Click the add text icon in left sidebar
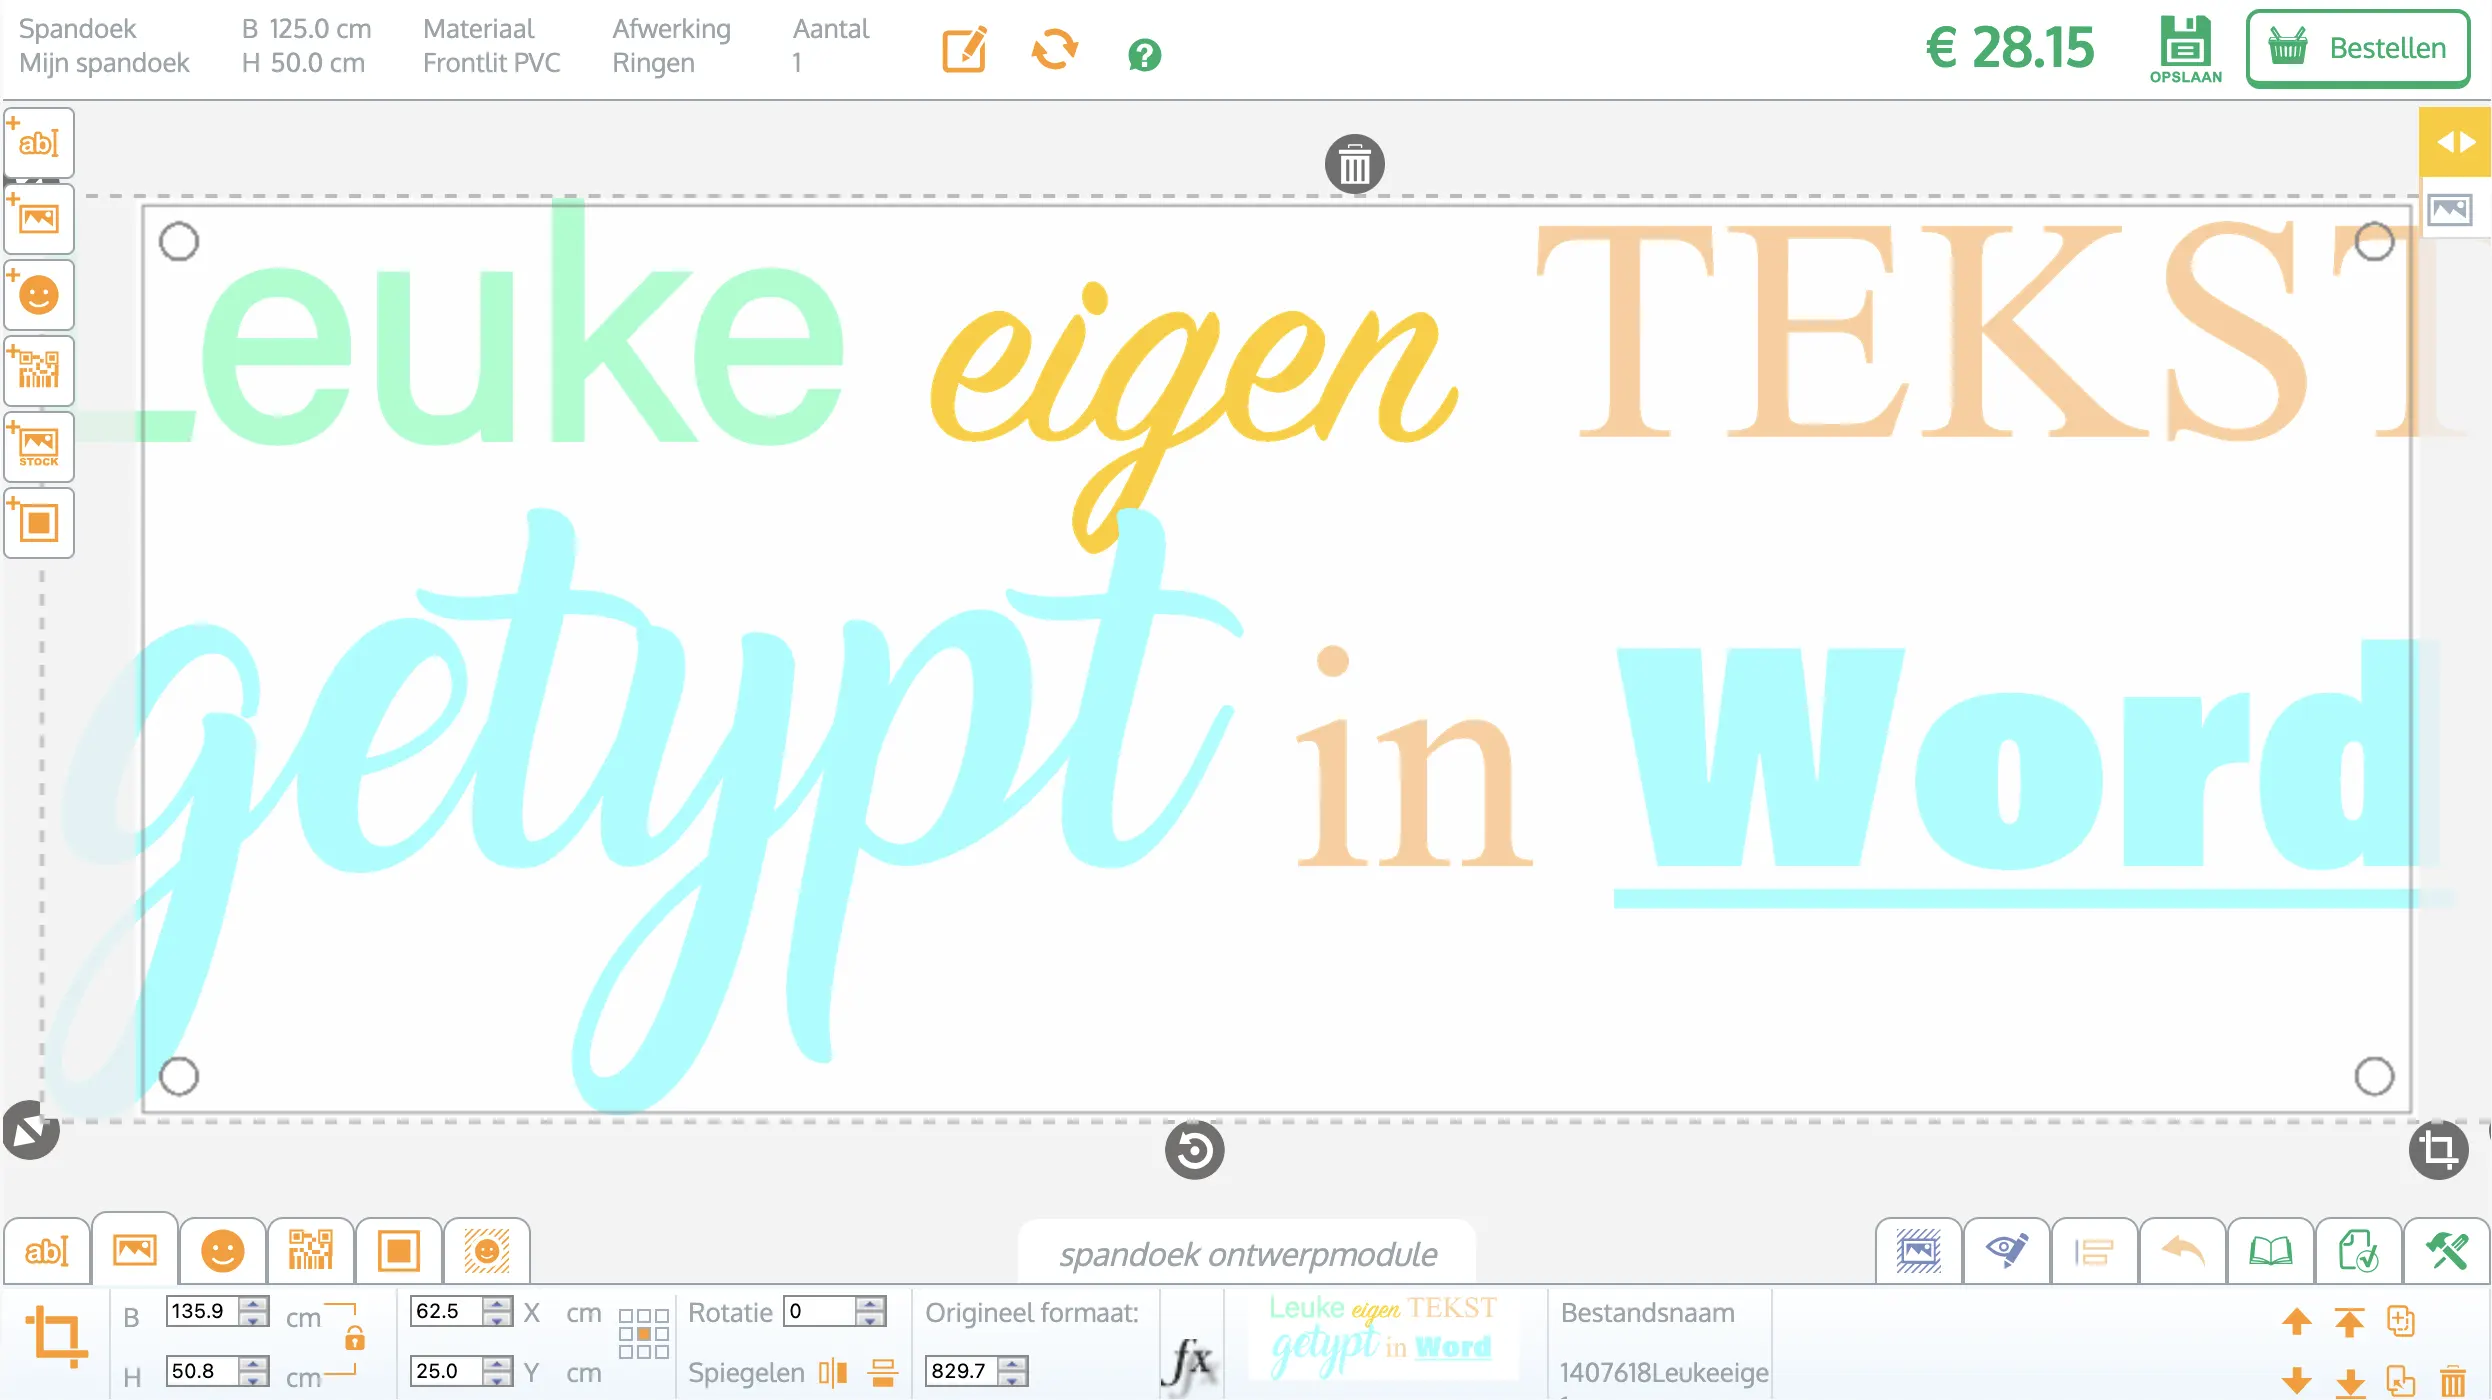This screenshot has height=1400, width=2492. click(39, 143)
